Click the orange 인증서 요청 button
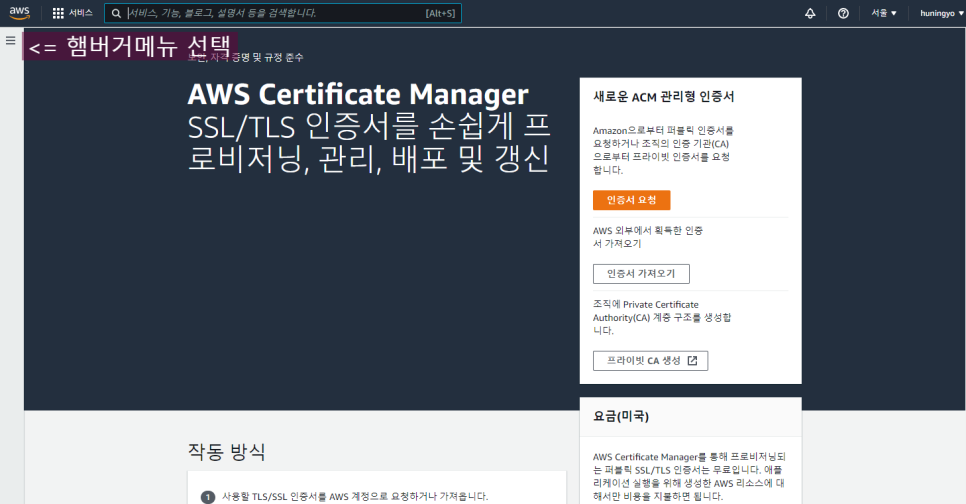 coord(631,200)
